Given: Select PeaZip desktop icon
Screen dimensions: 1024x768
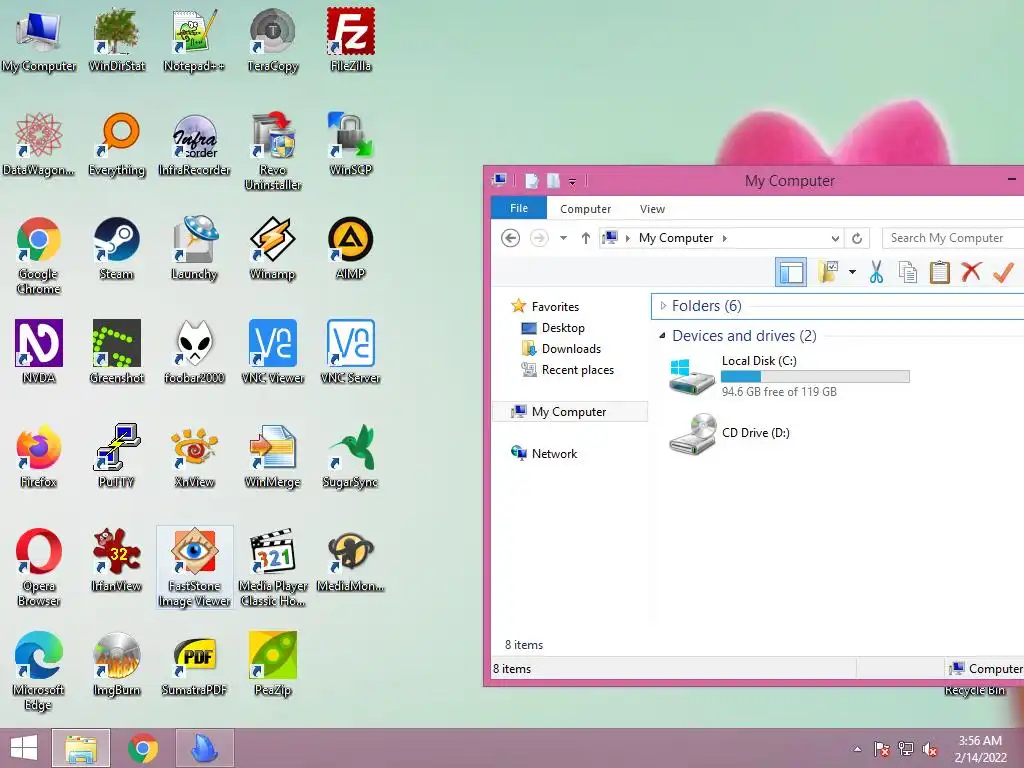Looking at the screenshot, I should click(x=272, y=664).
